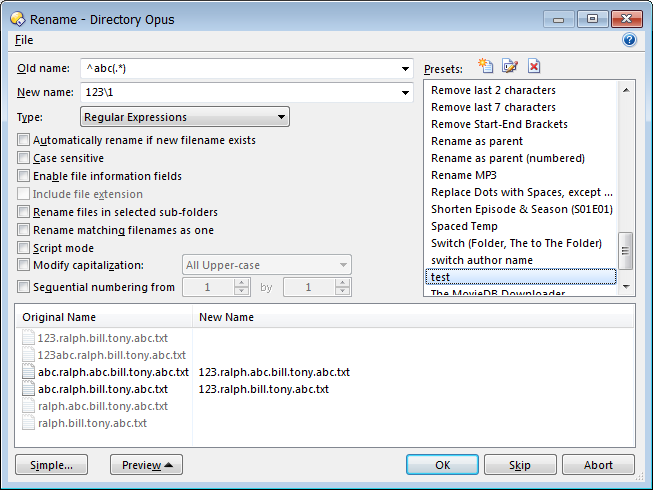Click new name 123.ralph.abc.bill.tony.abc.txt
Screen dimensions: 653x490
(274, 372)
